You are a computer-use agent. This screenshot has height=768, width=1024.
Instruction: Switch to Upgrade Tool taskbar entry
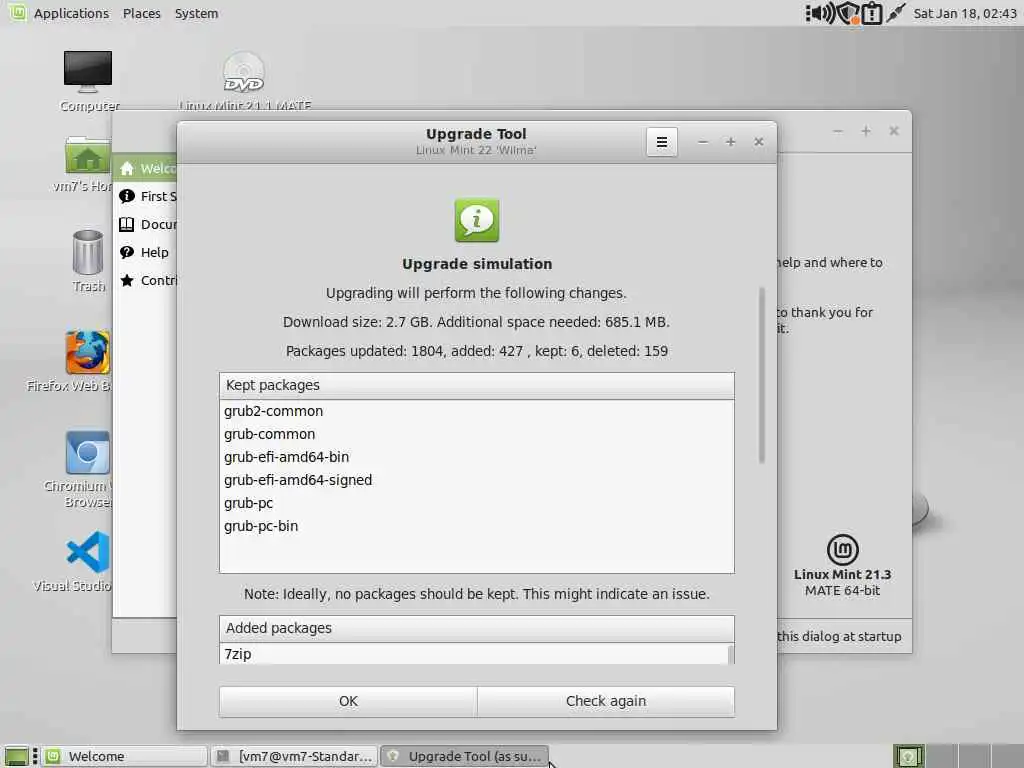pyautogui.click(x=464, y=756)
